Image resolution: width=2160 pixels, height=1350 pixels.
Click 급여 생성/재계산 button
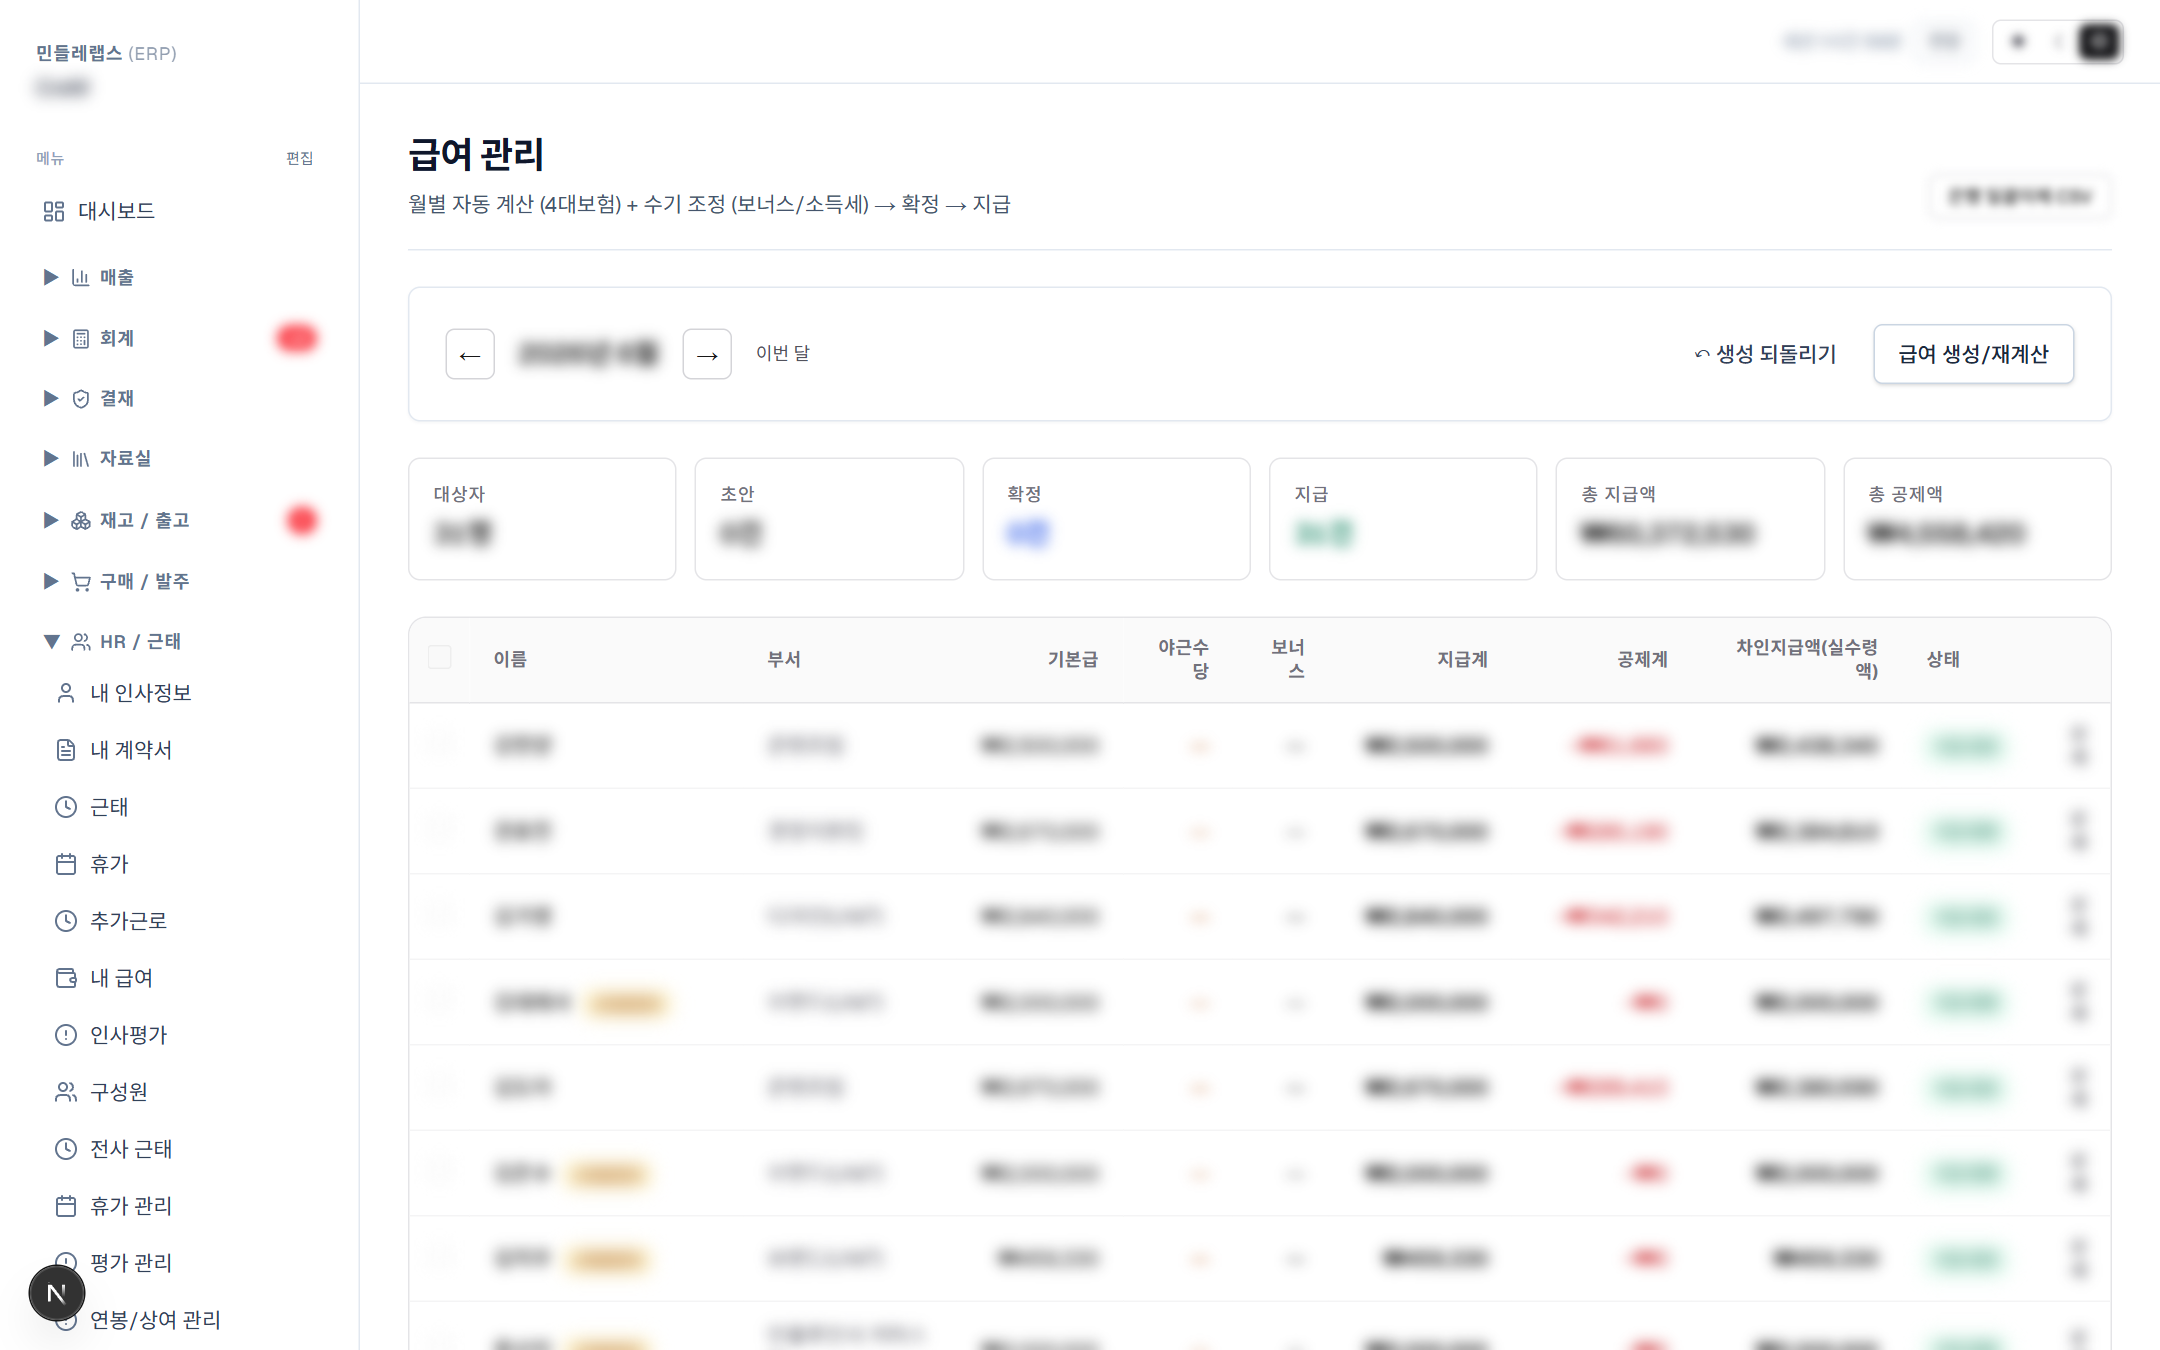click(x=1973, y=354)
